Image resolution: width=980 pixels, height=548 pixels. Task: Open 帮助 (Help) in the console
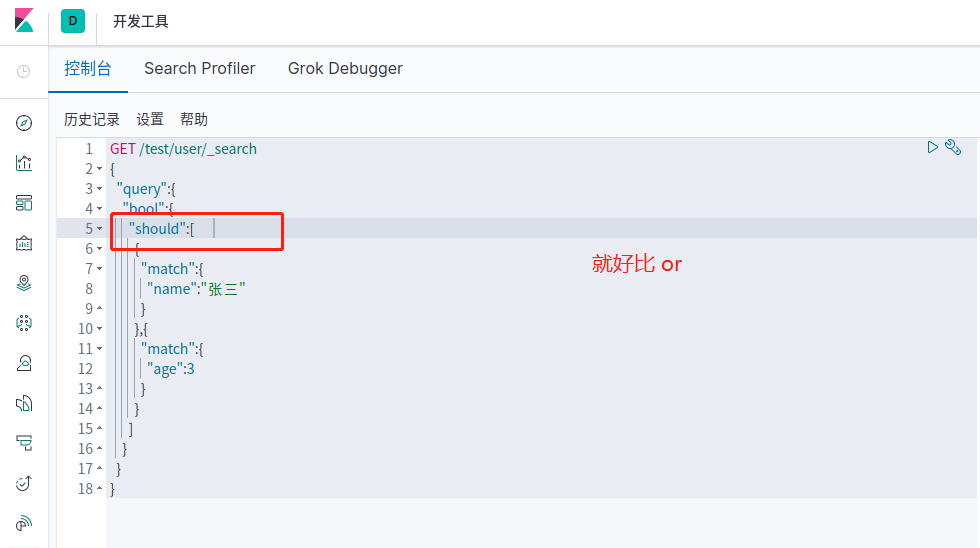tap(194, 119)
